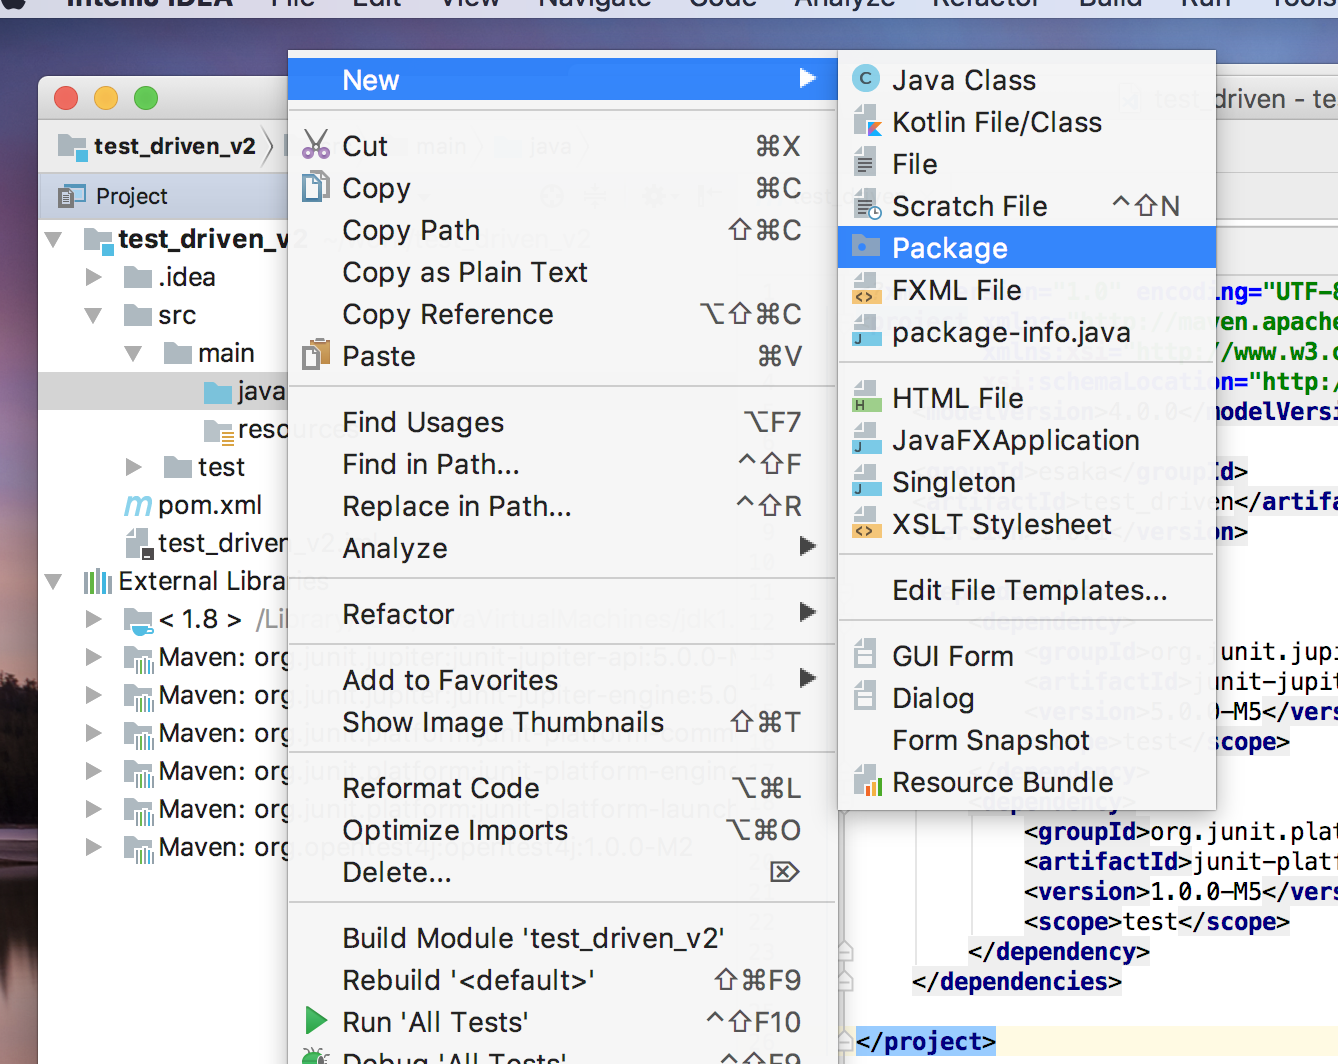Click the Singleton template icon
Viewport: 1338px width, 1064px height.
866,482
